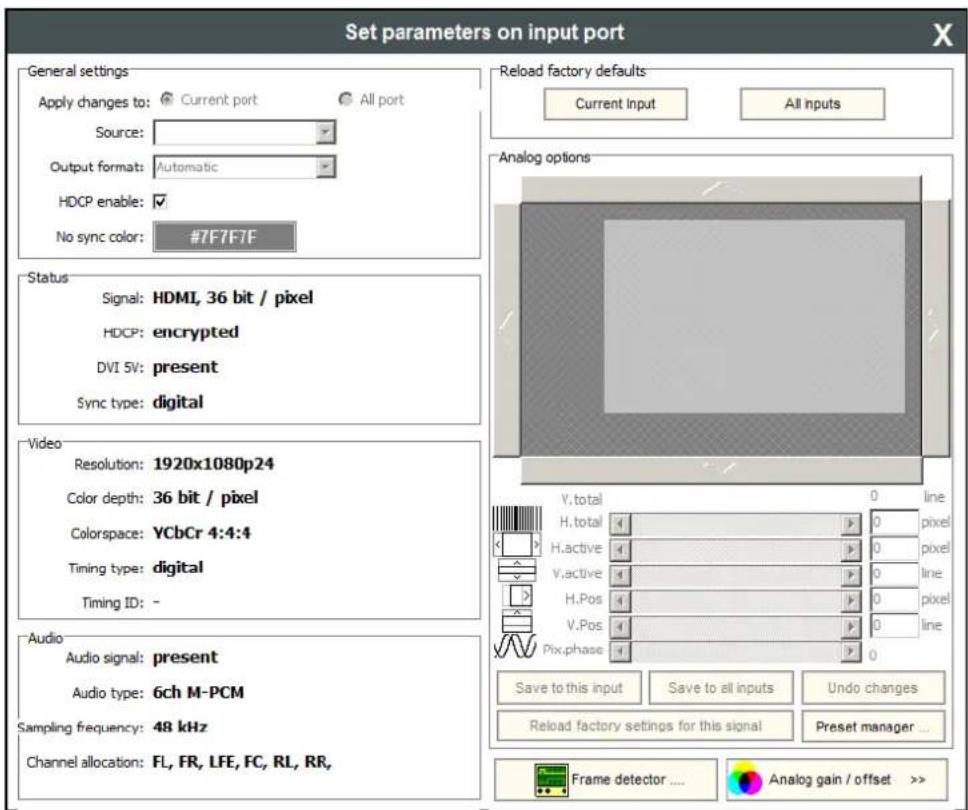Click V.Pos slider left arrow

pos(620,626)
